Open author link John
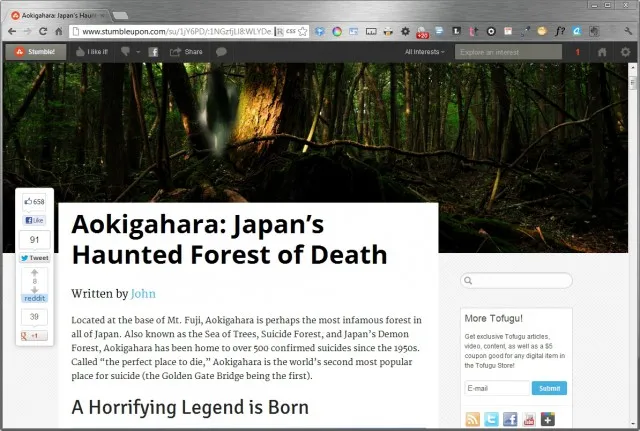The image size is (640, 431). [x=143, y=294]
